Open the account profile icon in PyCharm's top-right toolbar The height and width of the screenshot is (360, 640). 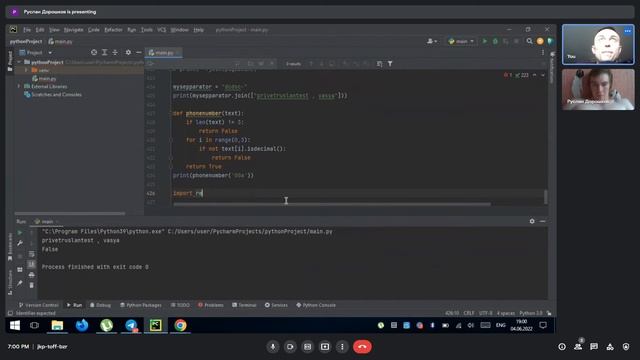click(x=431, y=41)
